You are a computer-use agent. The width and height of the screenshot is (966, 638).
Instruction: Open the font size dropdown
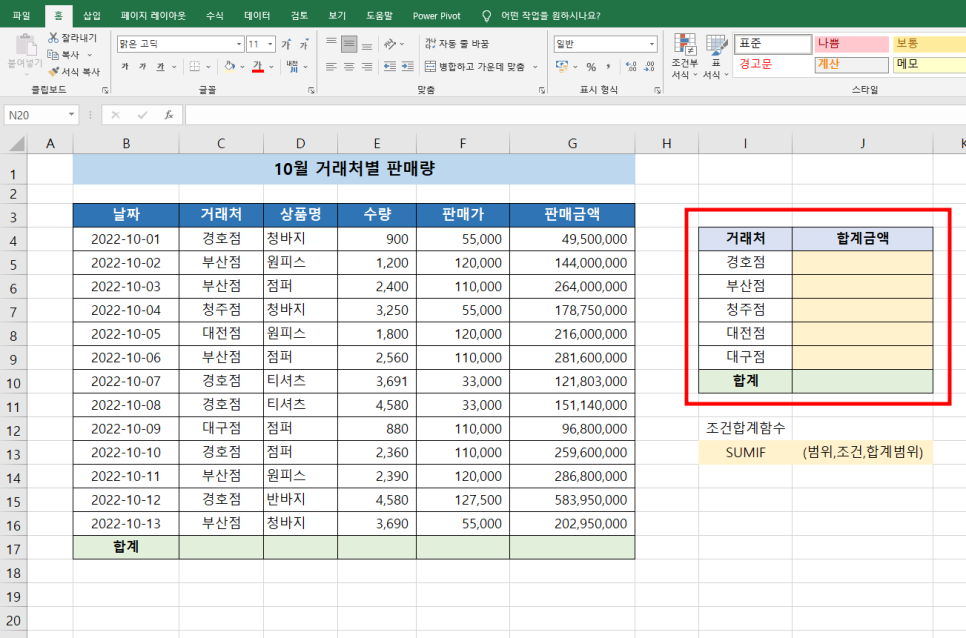click(x=270, y=44)
